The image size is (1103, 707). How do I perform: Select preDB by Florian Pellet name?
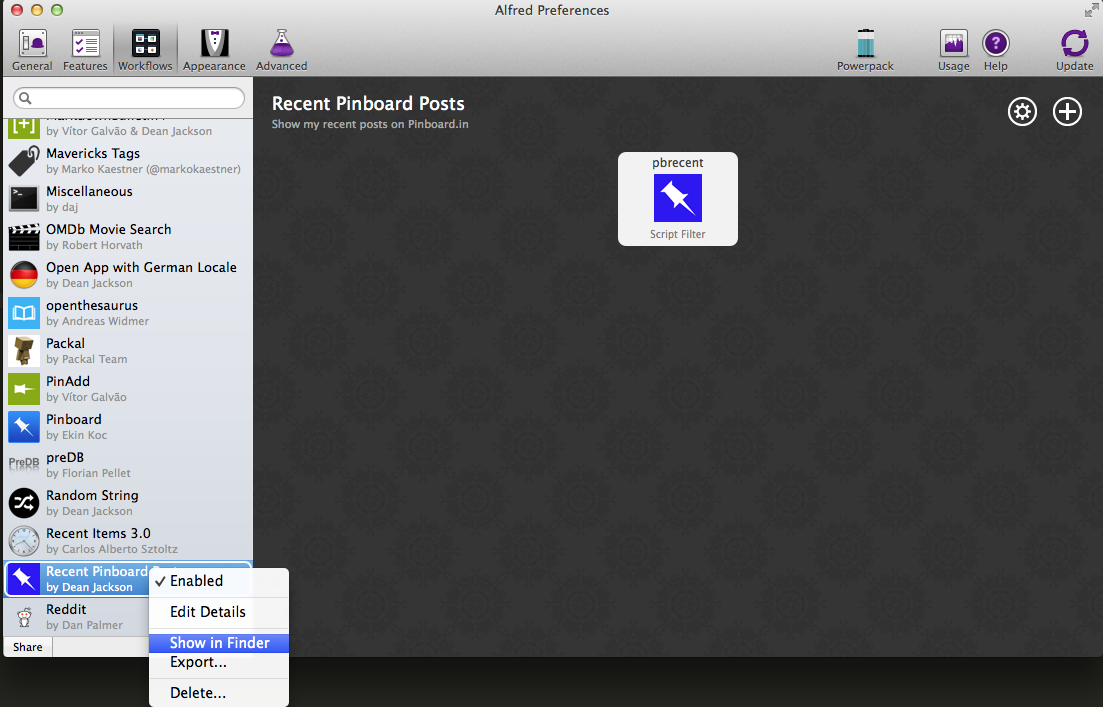click(65, 457)
